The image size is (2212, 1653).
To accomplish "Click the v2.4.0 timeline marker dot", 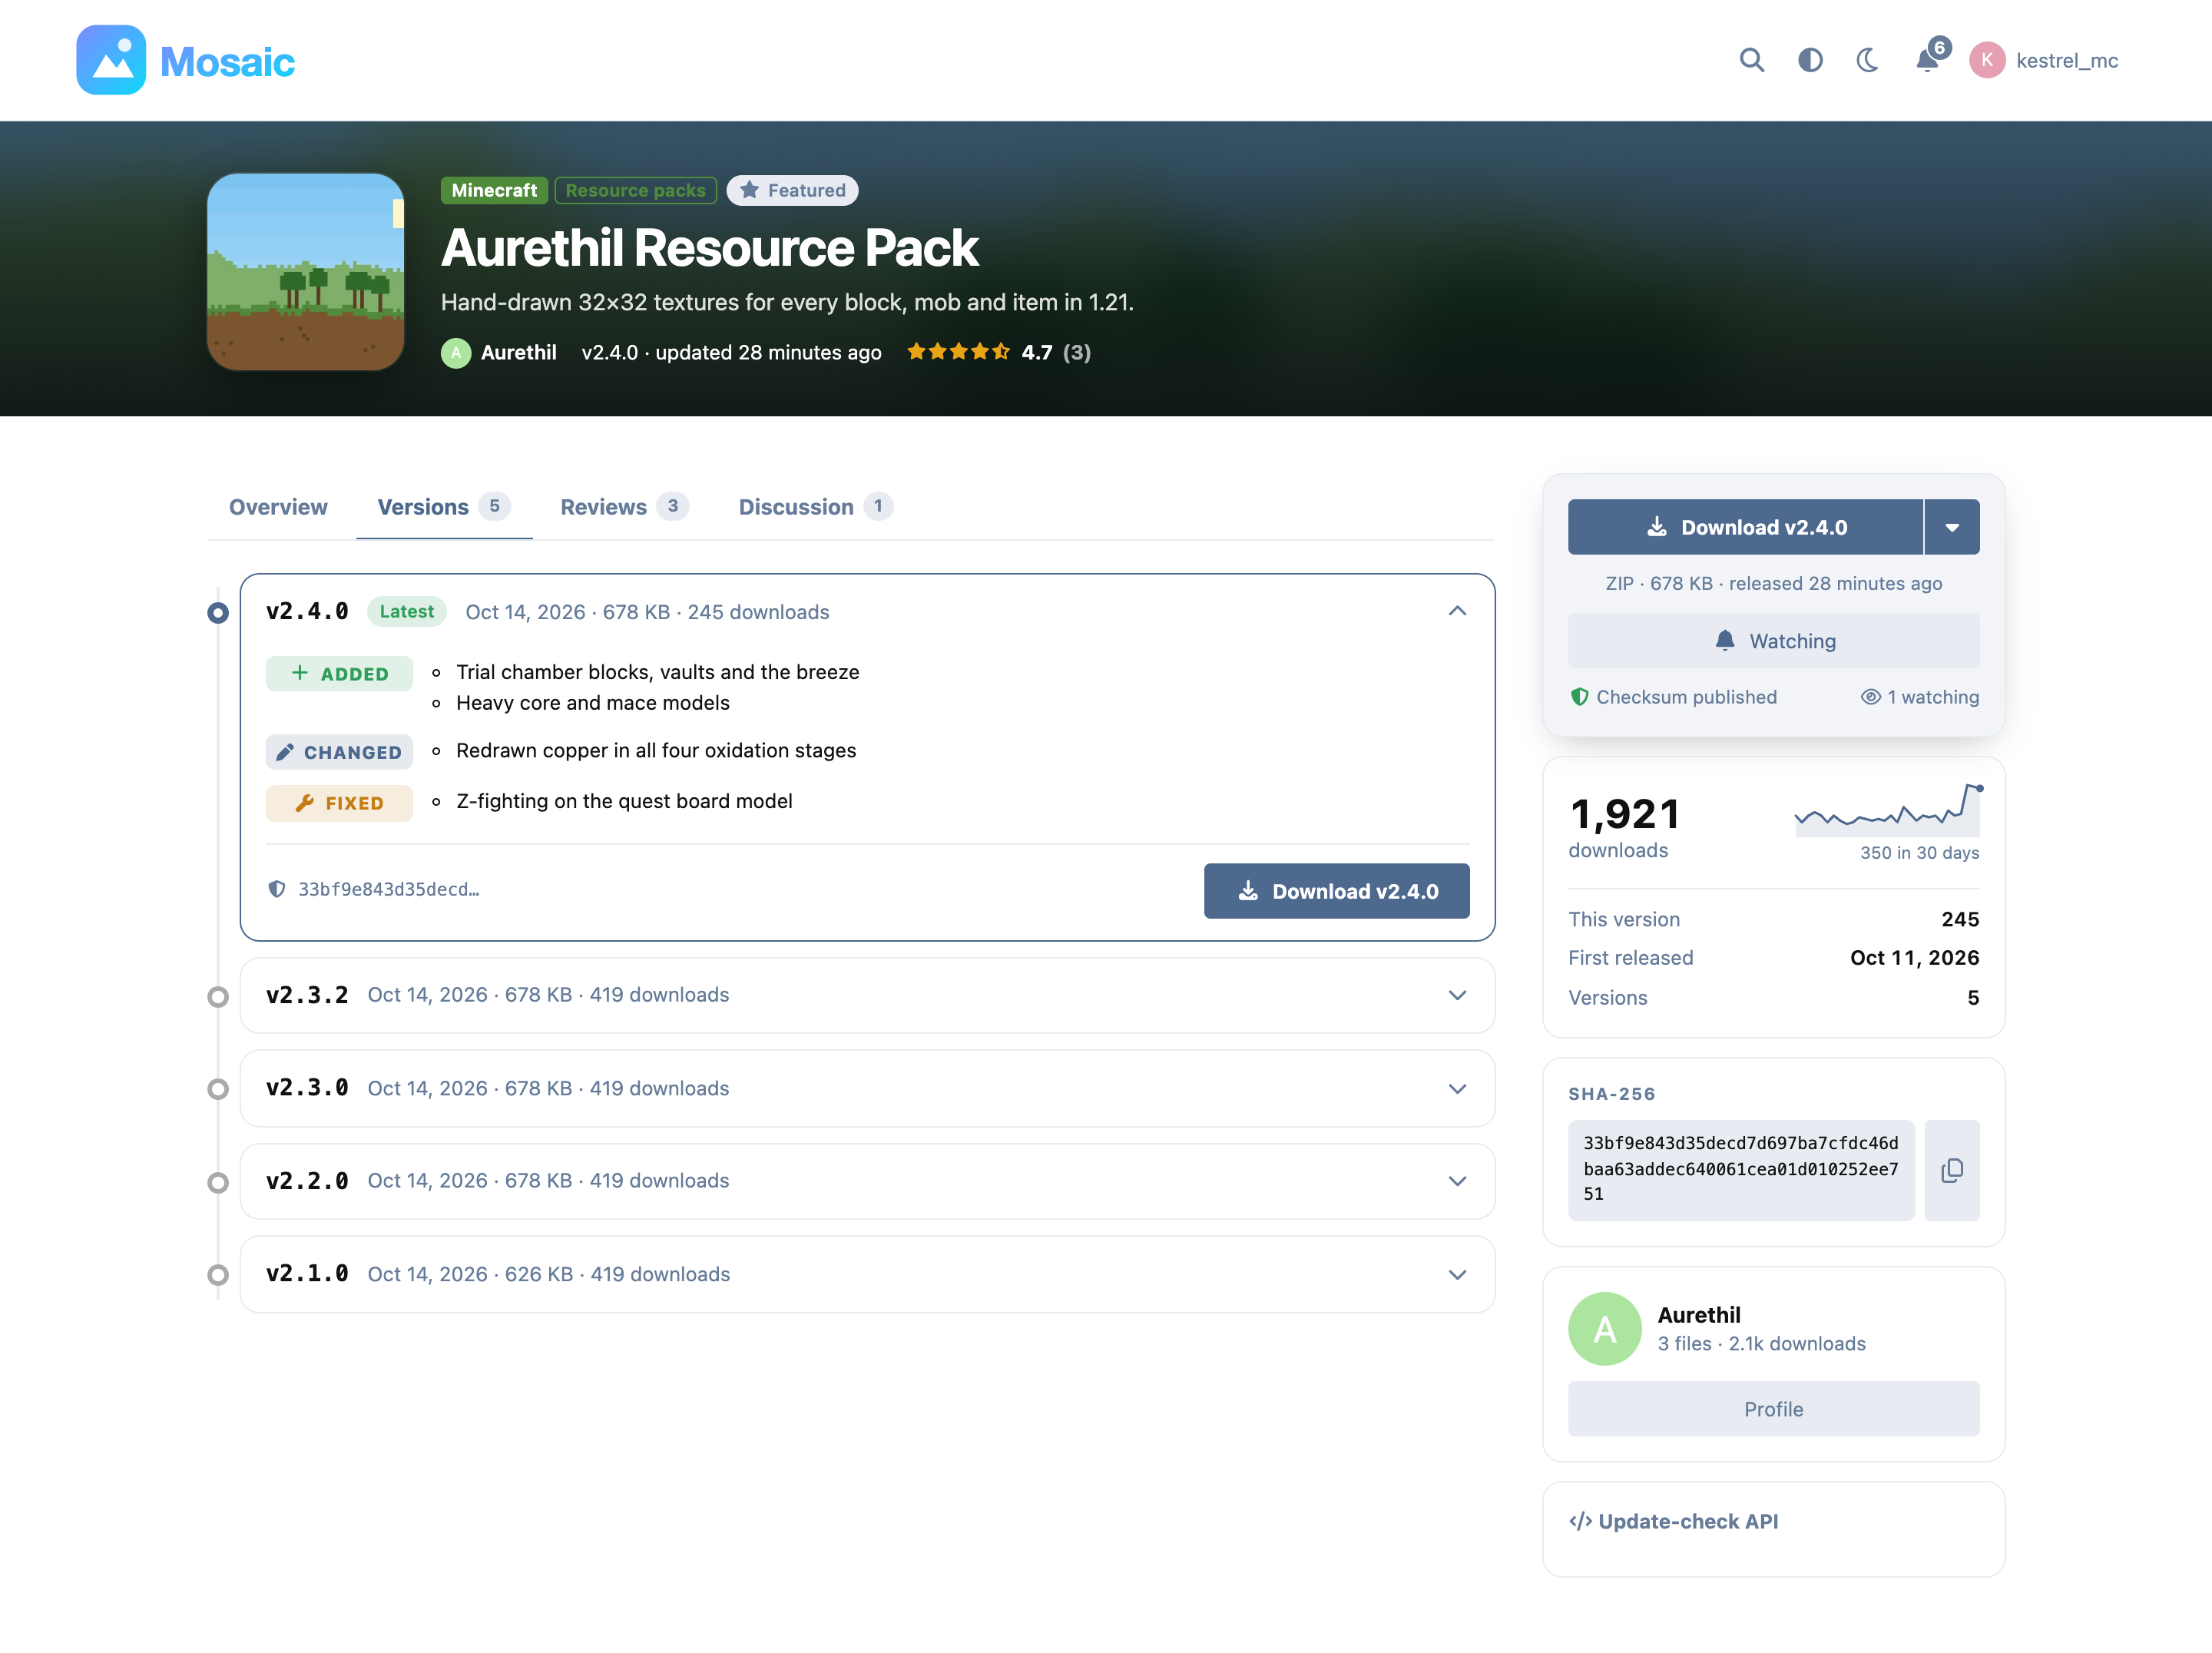I will (218, 612).
